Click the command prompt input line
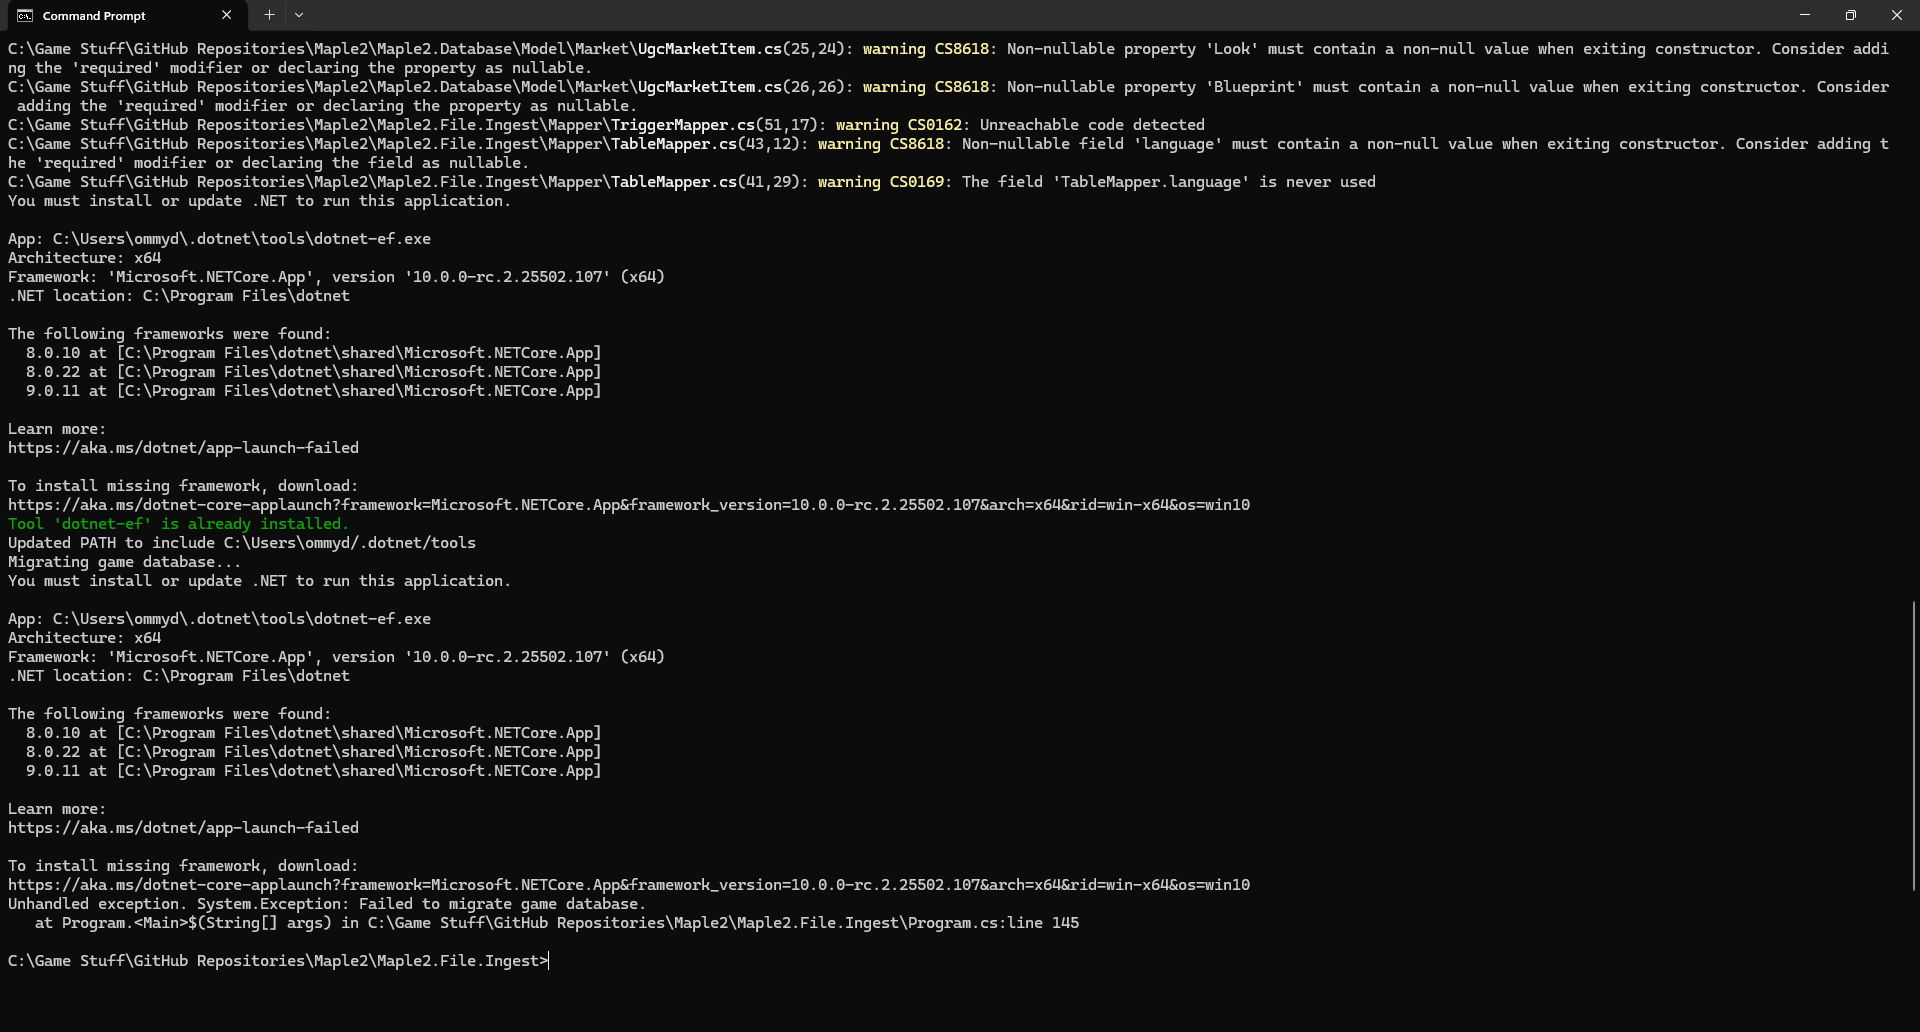Screen dimensions: 1920x1032 278,961
